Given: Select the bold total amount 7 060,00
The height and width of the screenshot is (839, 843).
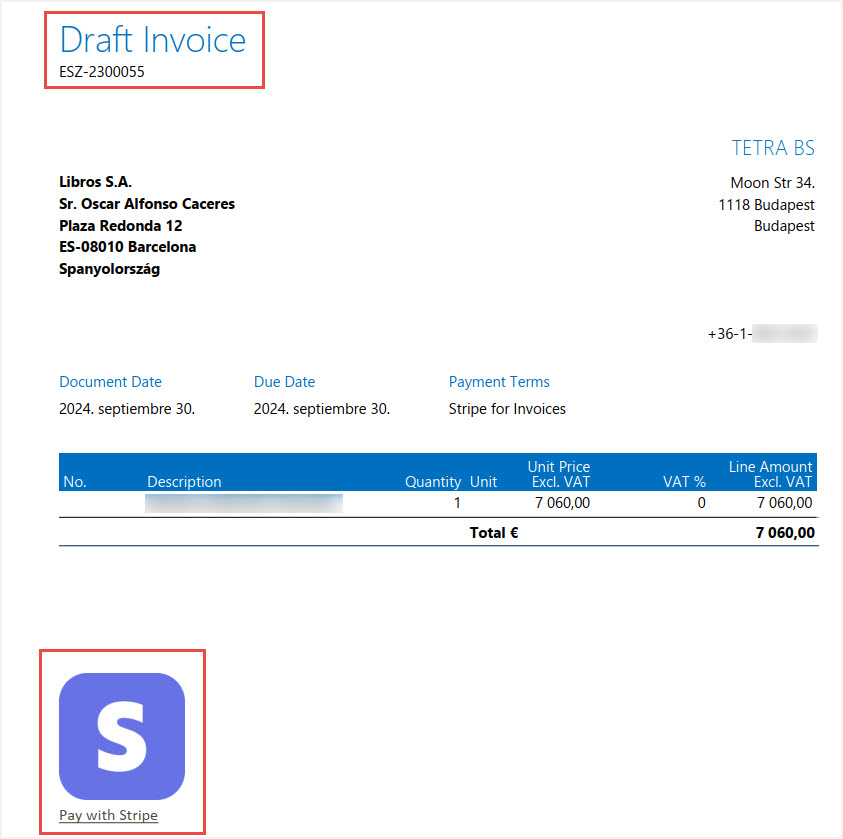Looking at the screenshot, I should [x=784, y=533].
